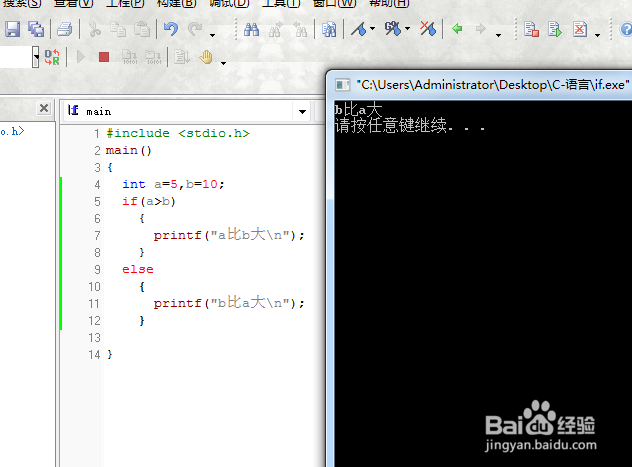Open the 工程(P) menu
This screenshot has height=467, width=632.
[x=125, y=4]
